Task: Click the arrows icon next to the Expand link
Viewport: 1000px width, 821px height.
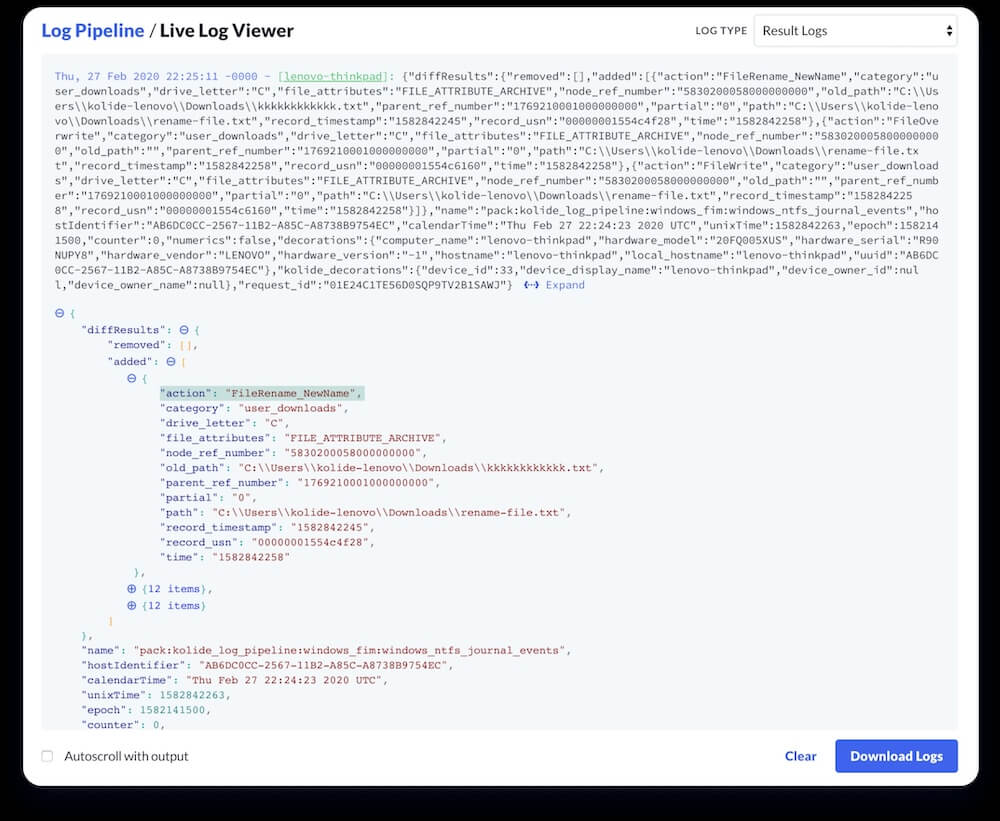Action: point(531,285)
